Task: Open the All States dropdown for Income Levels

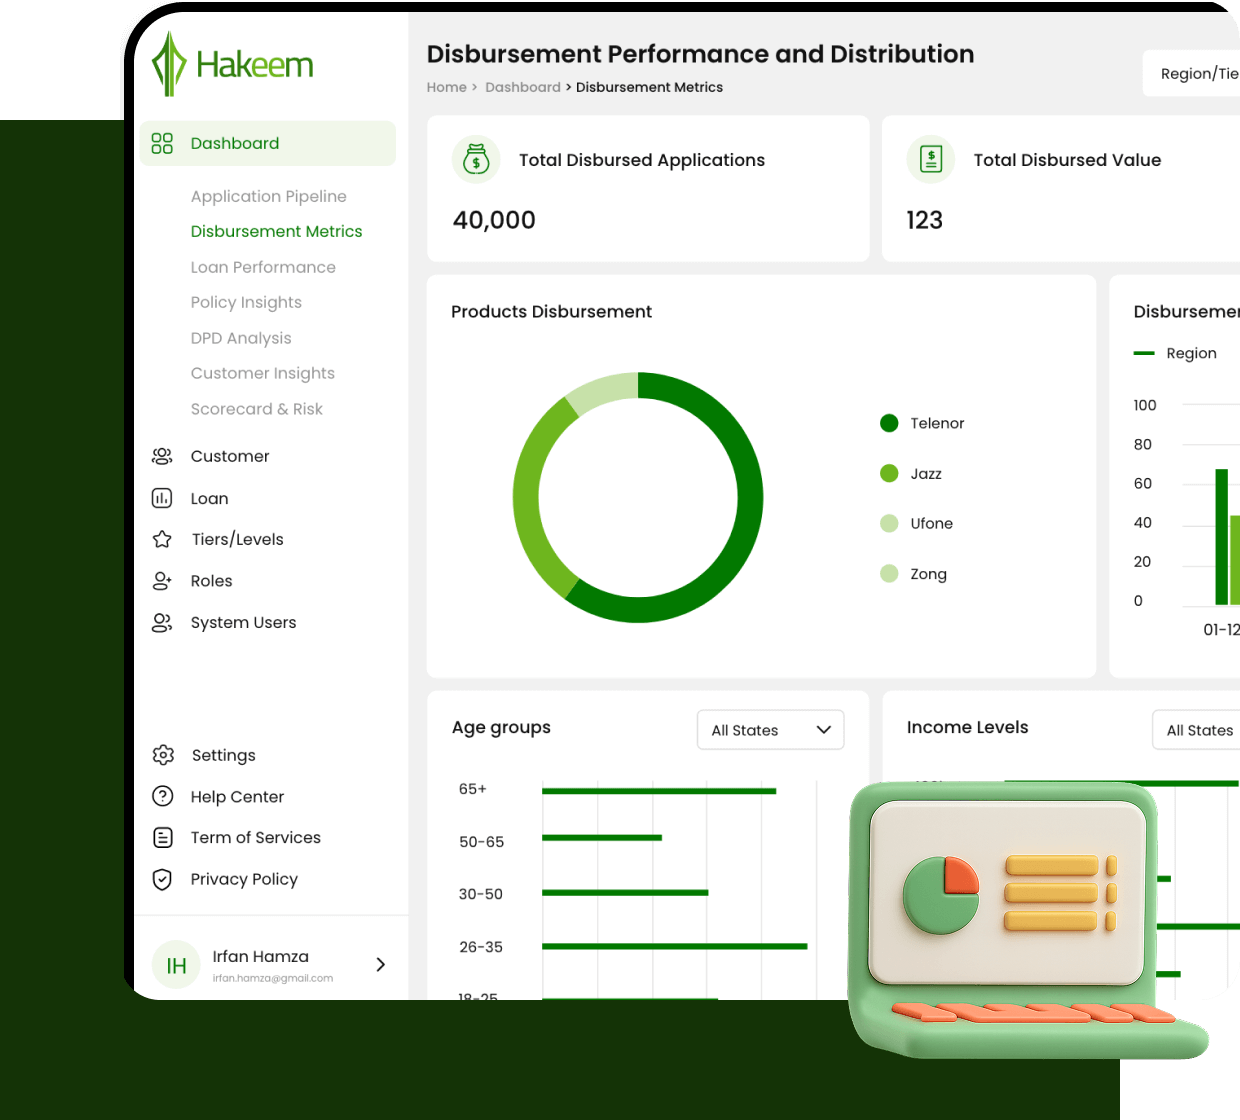Action: click(1202, 730)
